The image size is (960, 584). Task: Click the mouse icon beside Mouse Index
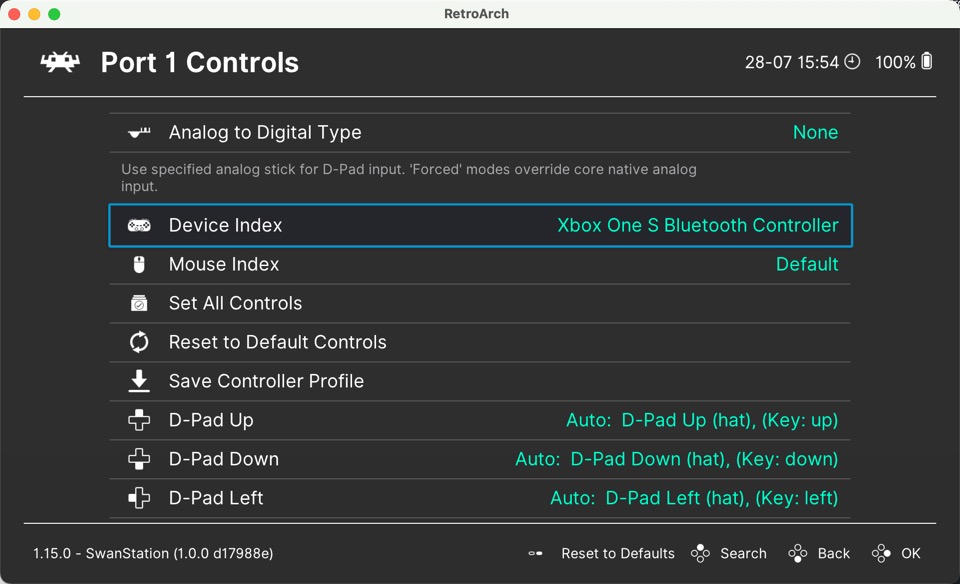pos(138,264)
